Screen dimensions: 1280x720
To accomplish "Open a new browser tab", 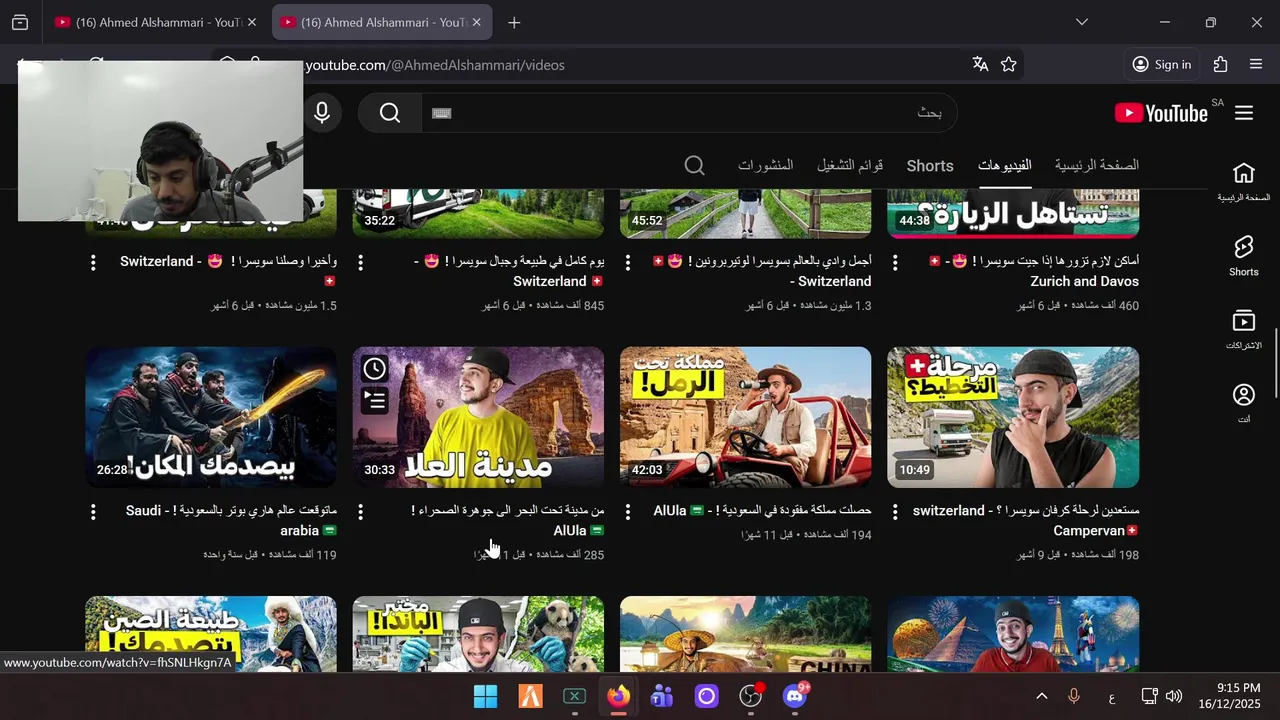I will click(514, 22).
